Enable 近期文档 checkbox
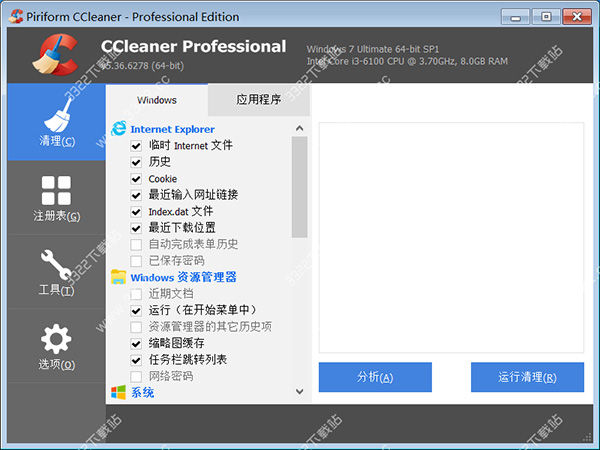 tap(136, 294)
